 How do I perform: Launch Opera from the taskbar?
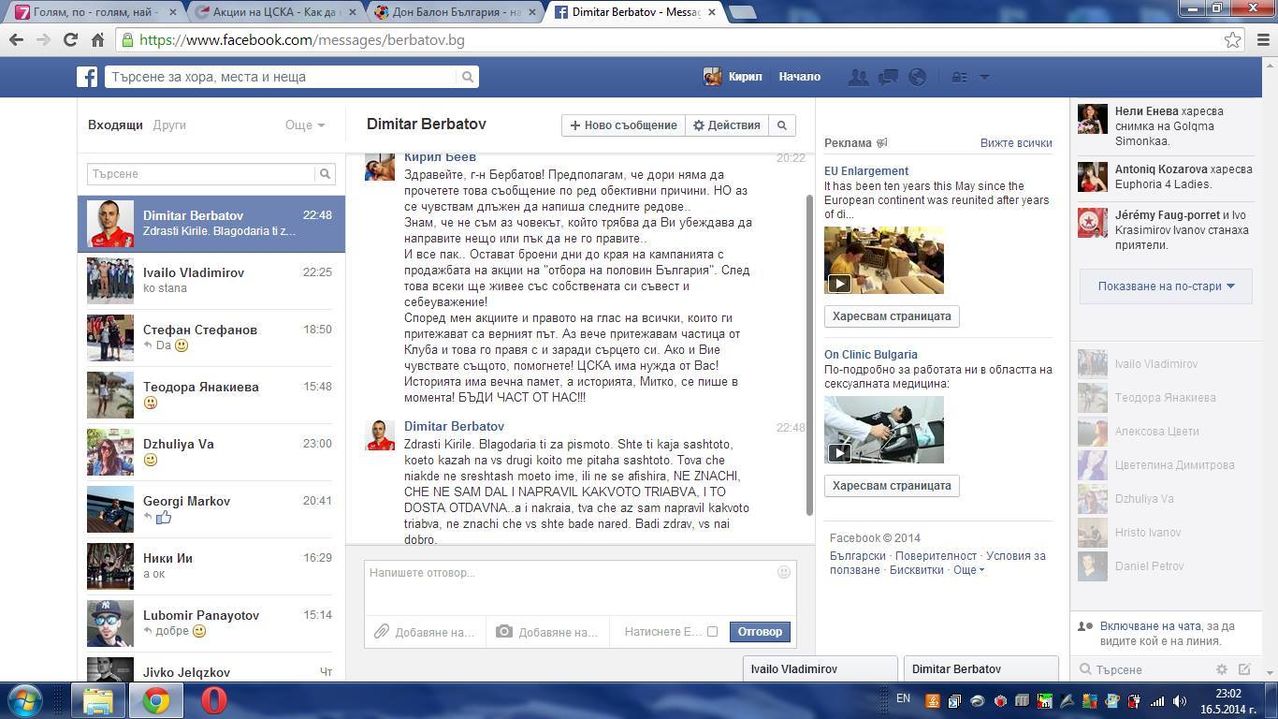(212, 701)
